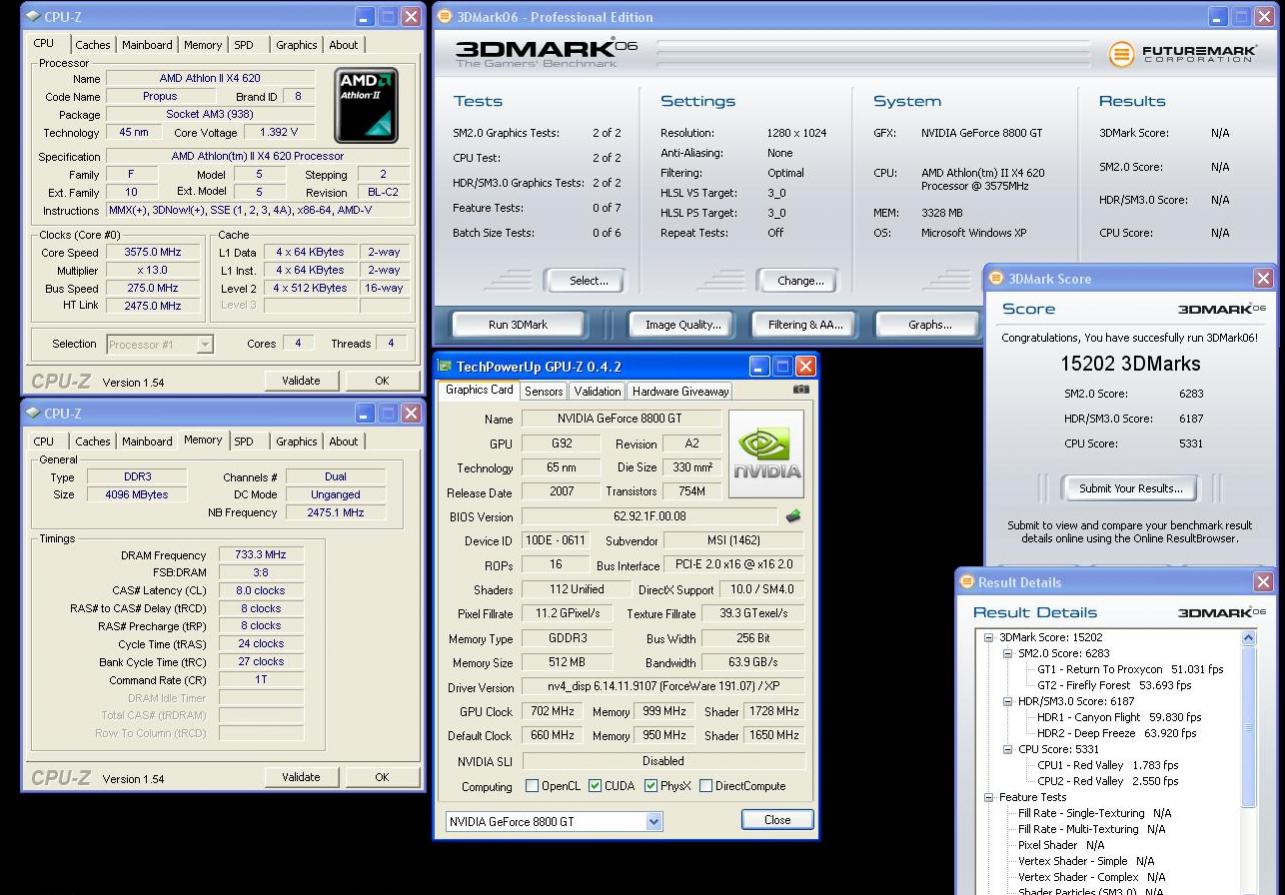Collapse the 3DMark Score: 15202 tree node

[990, 637]
